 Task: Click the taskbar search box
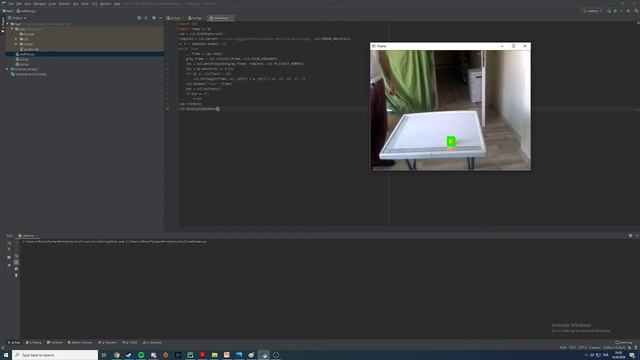55,355
